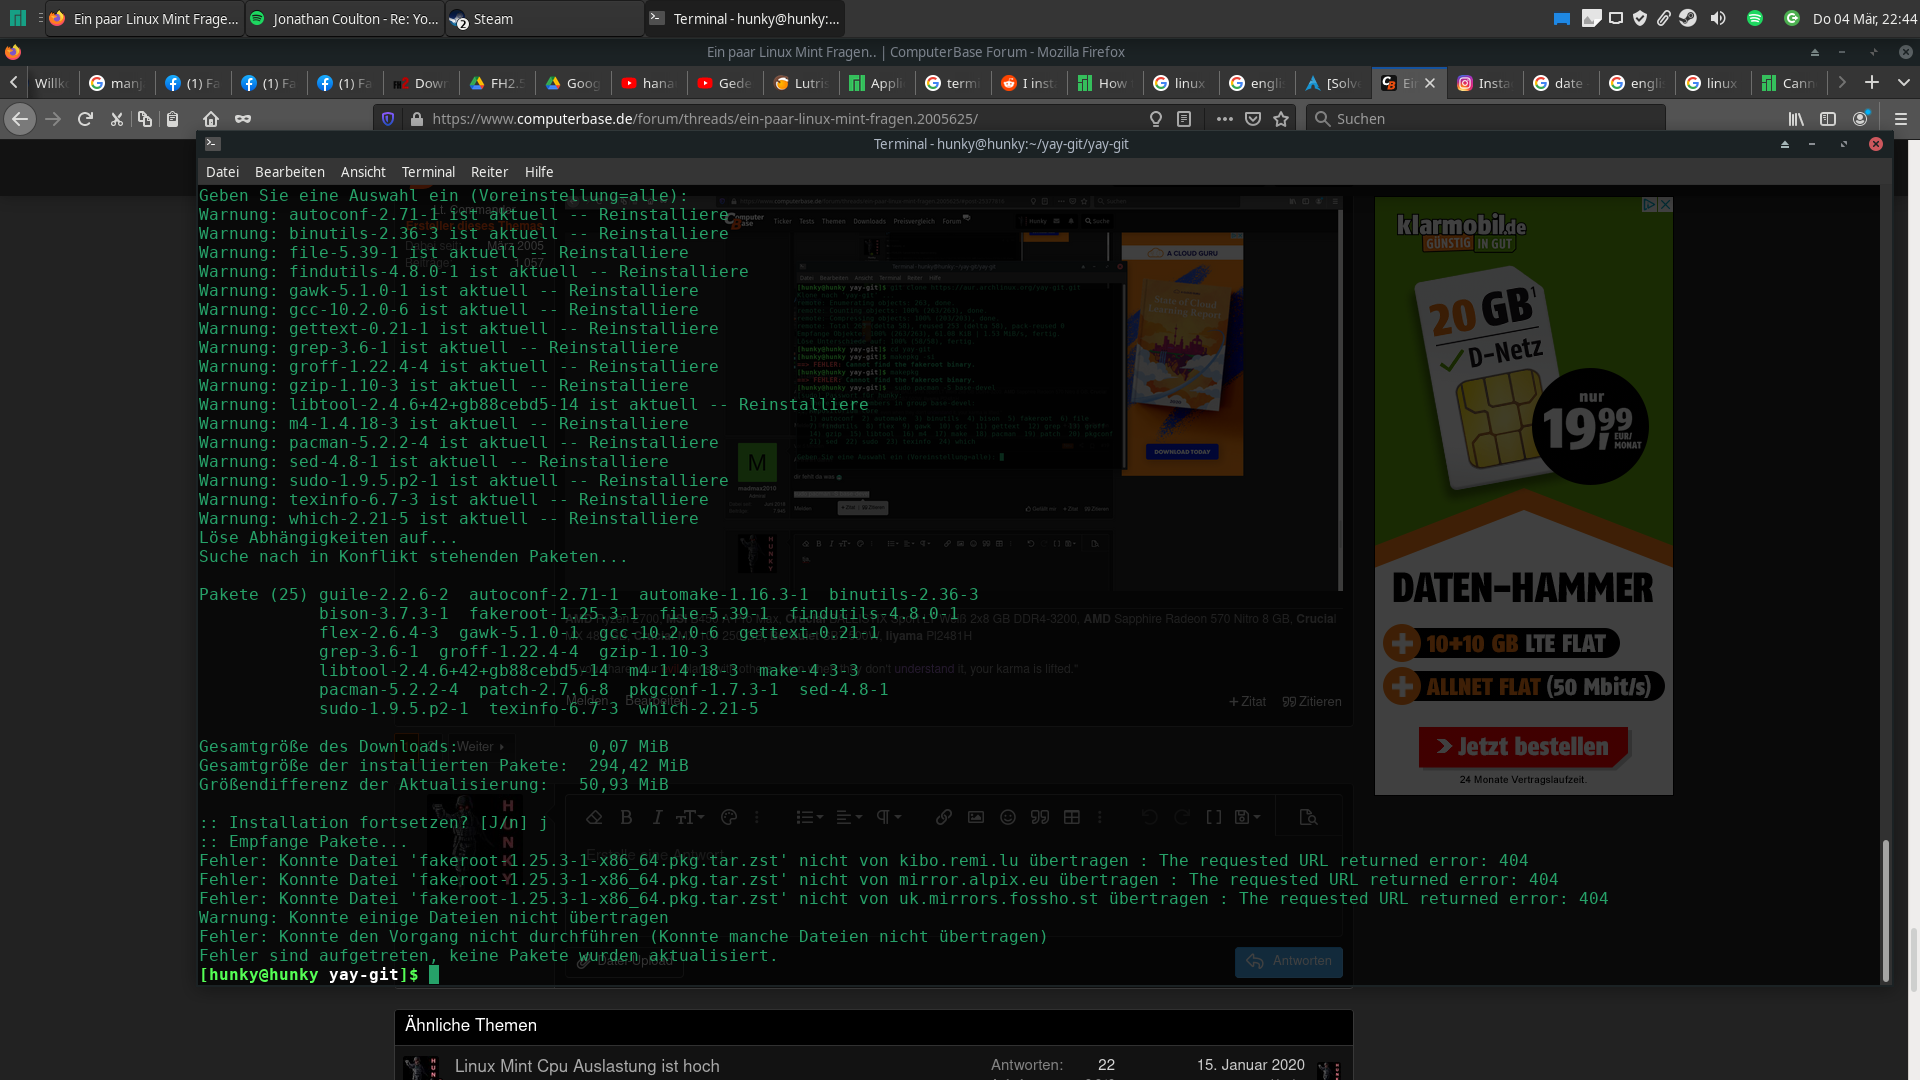This screenshot has height=1080, width=1920.
Task: Open the Firefox library icon
Action: pyautogui.click(x=1796, y=119)
